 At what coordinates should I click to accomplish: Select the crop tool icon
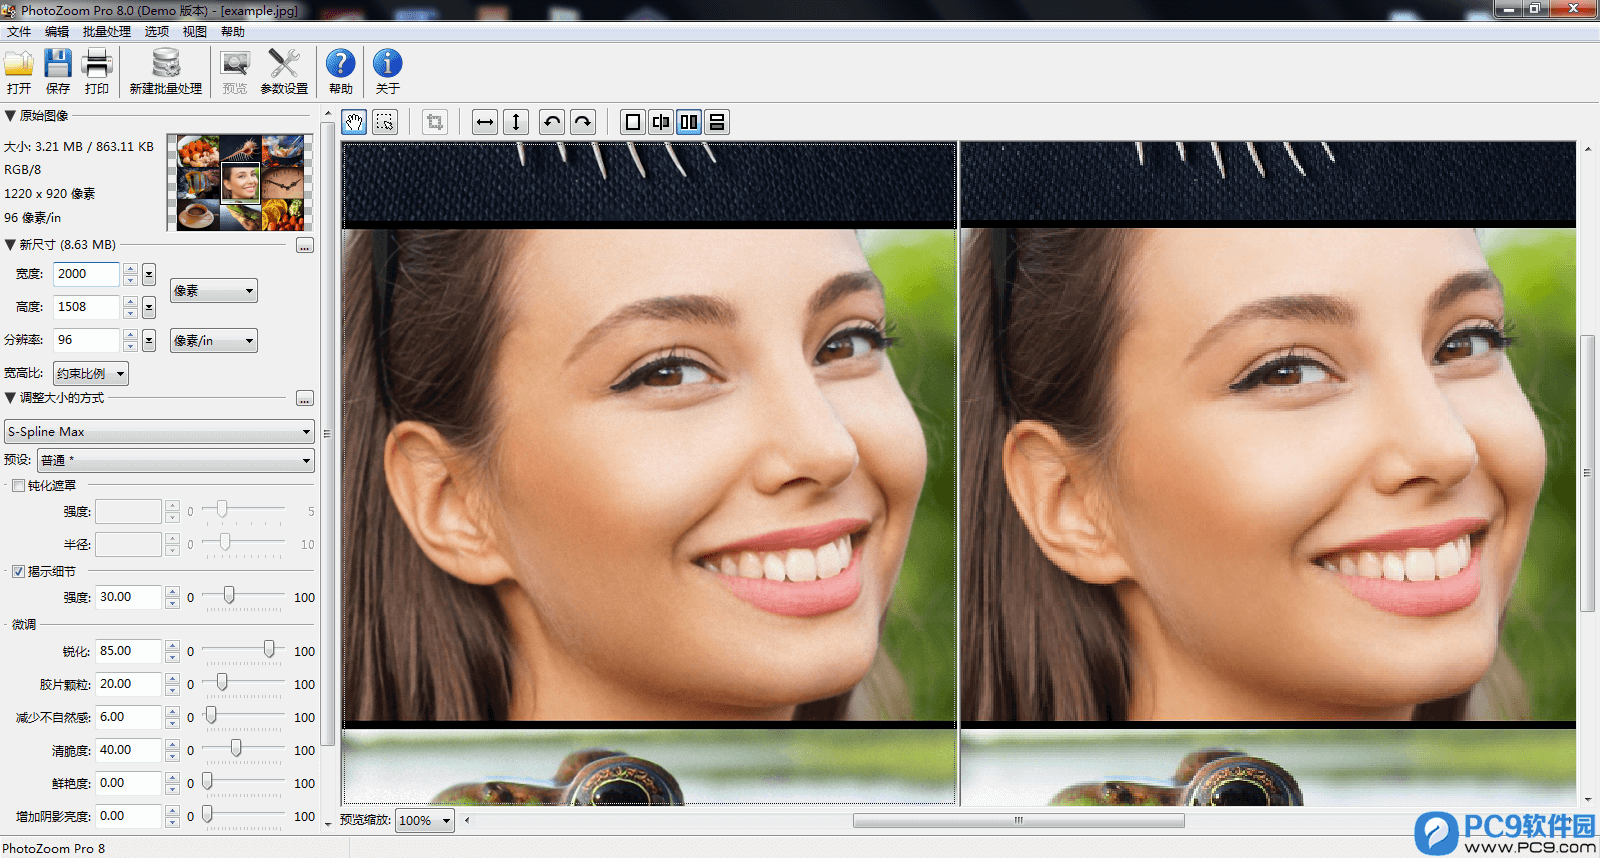click(435, 122)
